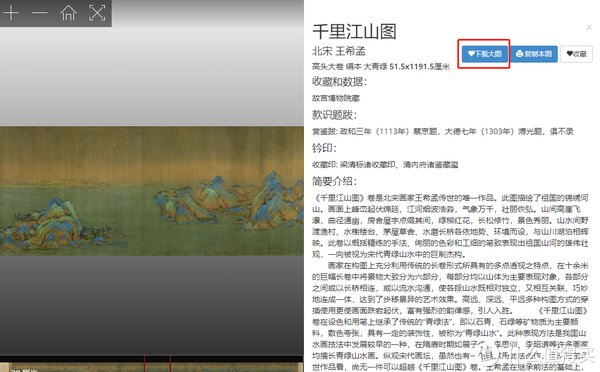
Task: Click the 收藏和数据 heading
Action: 339,82
